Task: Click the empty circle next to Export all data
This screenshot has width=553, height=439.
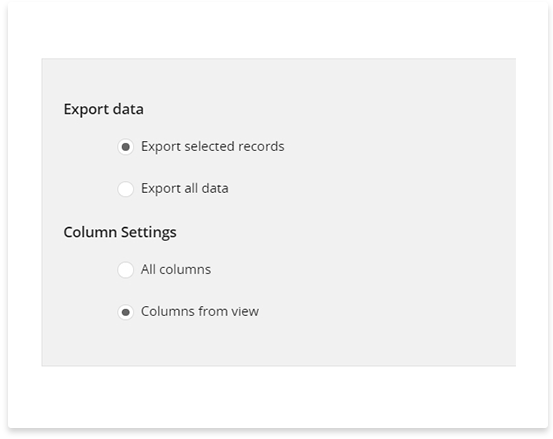Action: pyautogui.click(x=126, y=189)
